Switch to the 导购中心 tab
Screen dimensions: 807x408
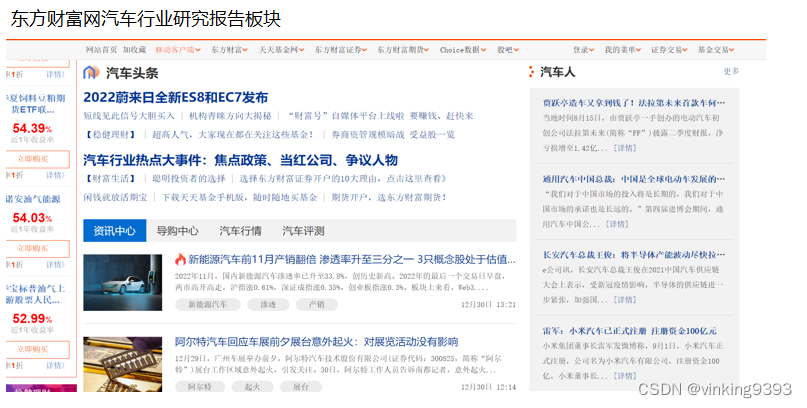pos(178,230)
